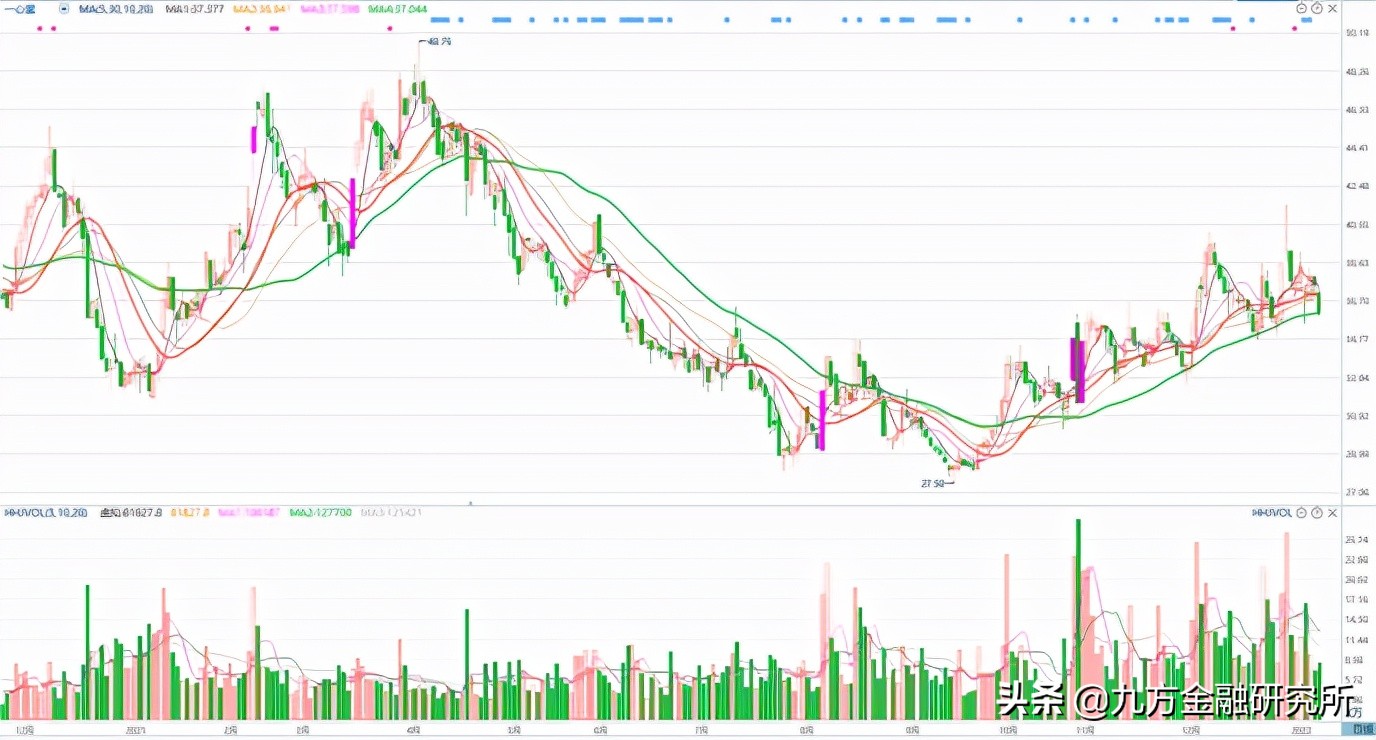
Task: Click the green MA3:127700 volume label
Action: (319, 513)
